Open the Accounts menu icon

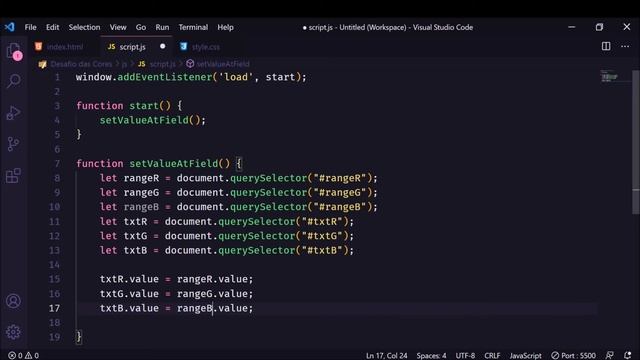click(13, 301)
